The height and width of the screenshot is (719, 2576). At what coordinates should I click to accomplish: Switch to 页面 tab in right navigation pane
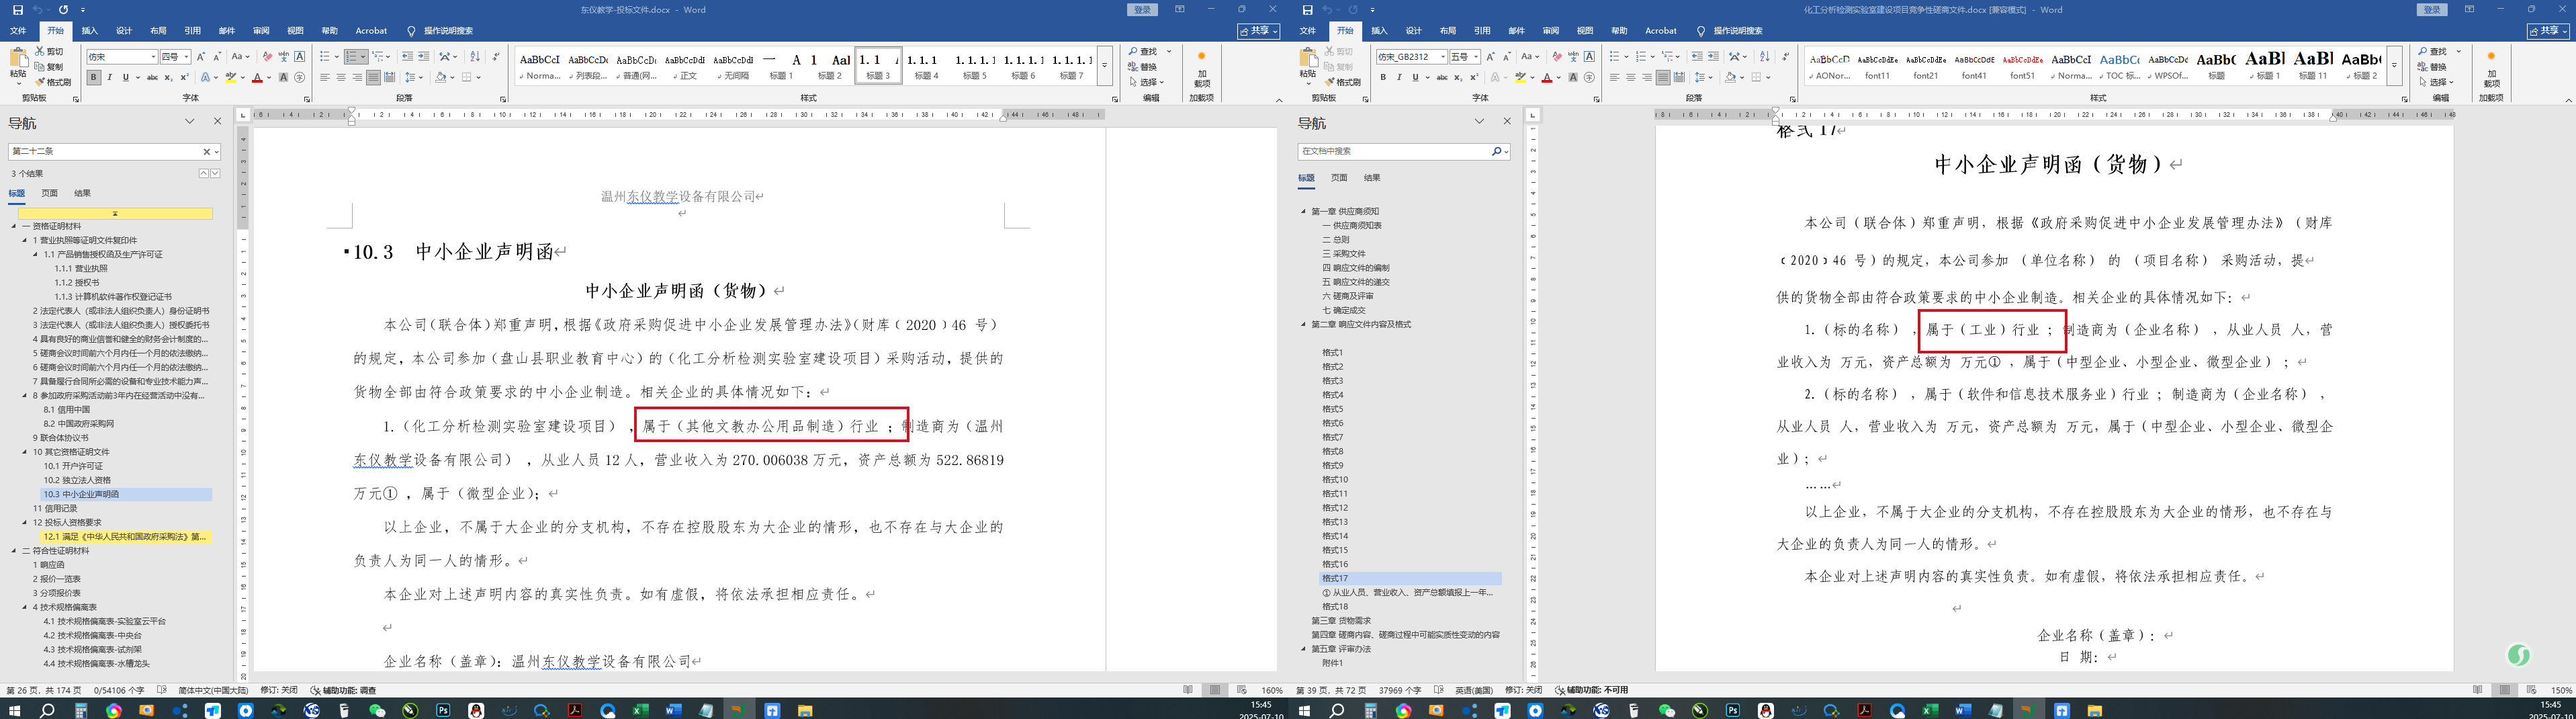1339,178
